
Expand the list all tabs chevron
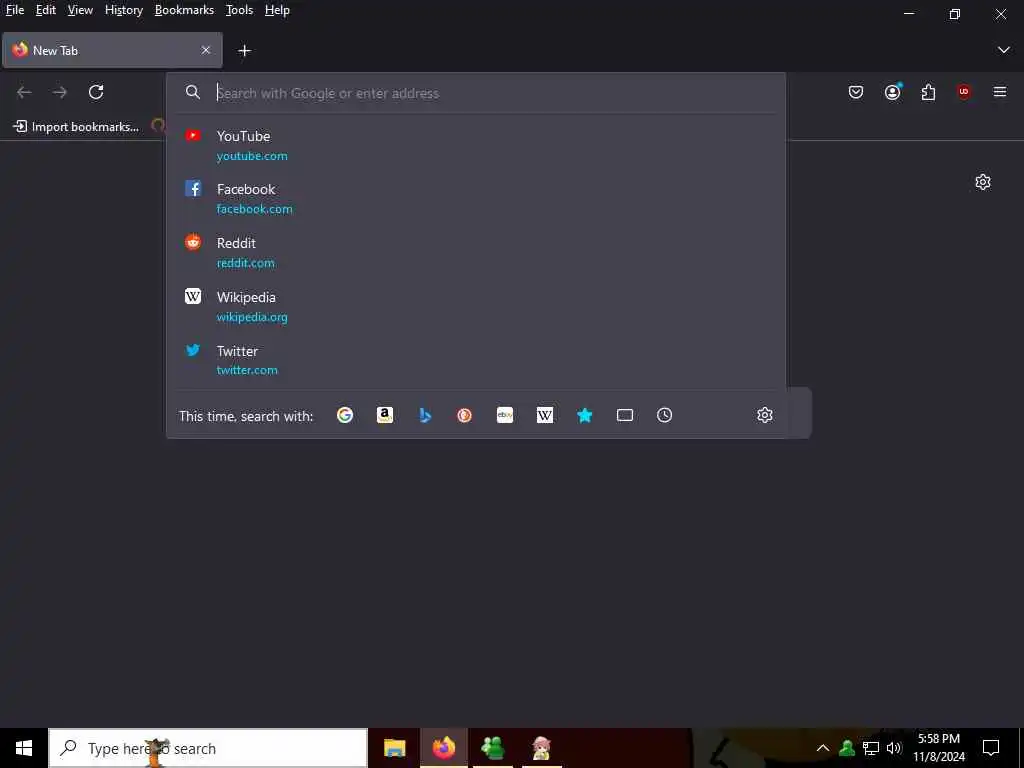point(1004,50)
